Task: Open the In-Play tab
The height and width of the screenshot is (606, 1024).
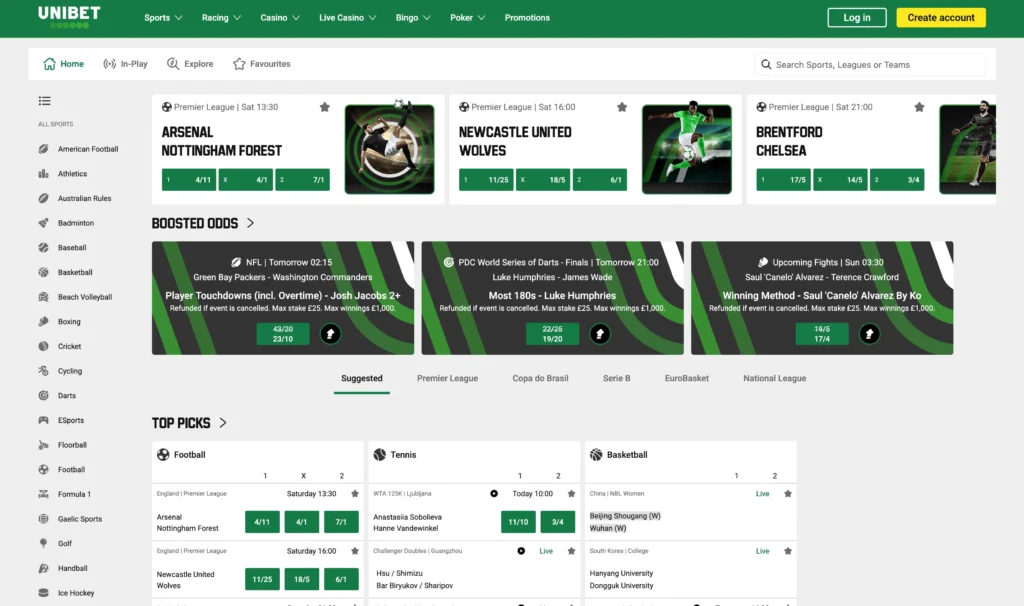Action: (125, 64)
